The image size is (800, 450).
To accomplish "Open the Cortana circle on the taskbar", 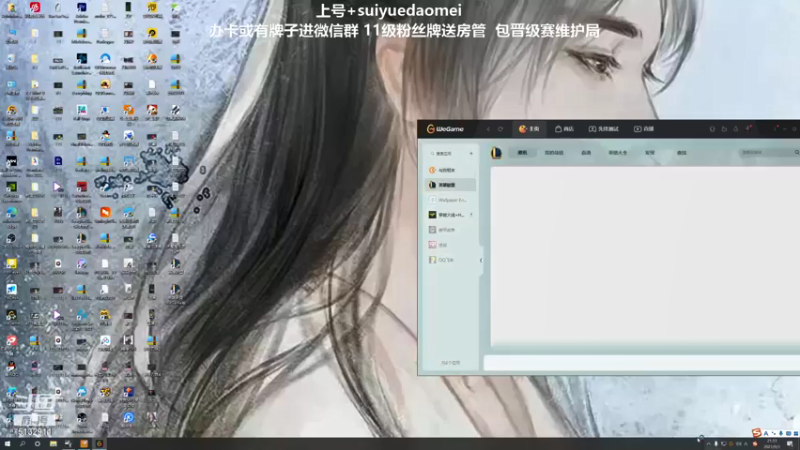I will coord(37,444).
